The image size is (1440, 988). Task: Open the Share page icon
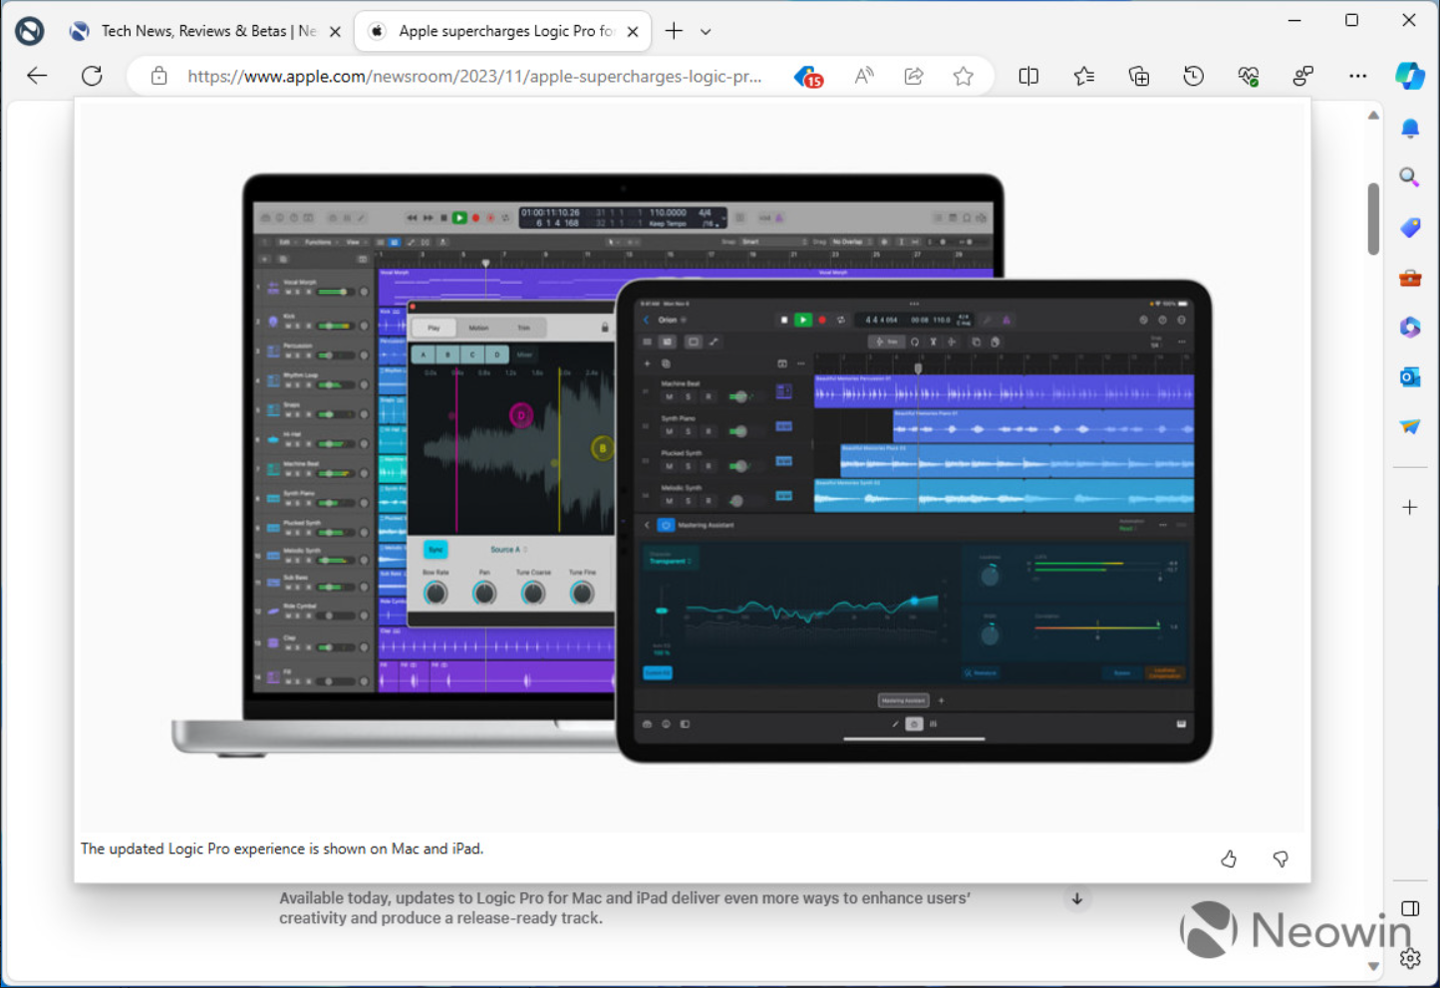coord(913,76)
